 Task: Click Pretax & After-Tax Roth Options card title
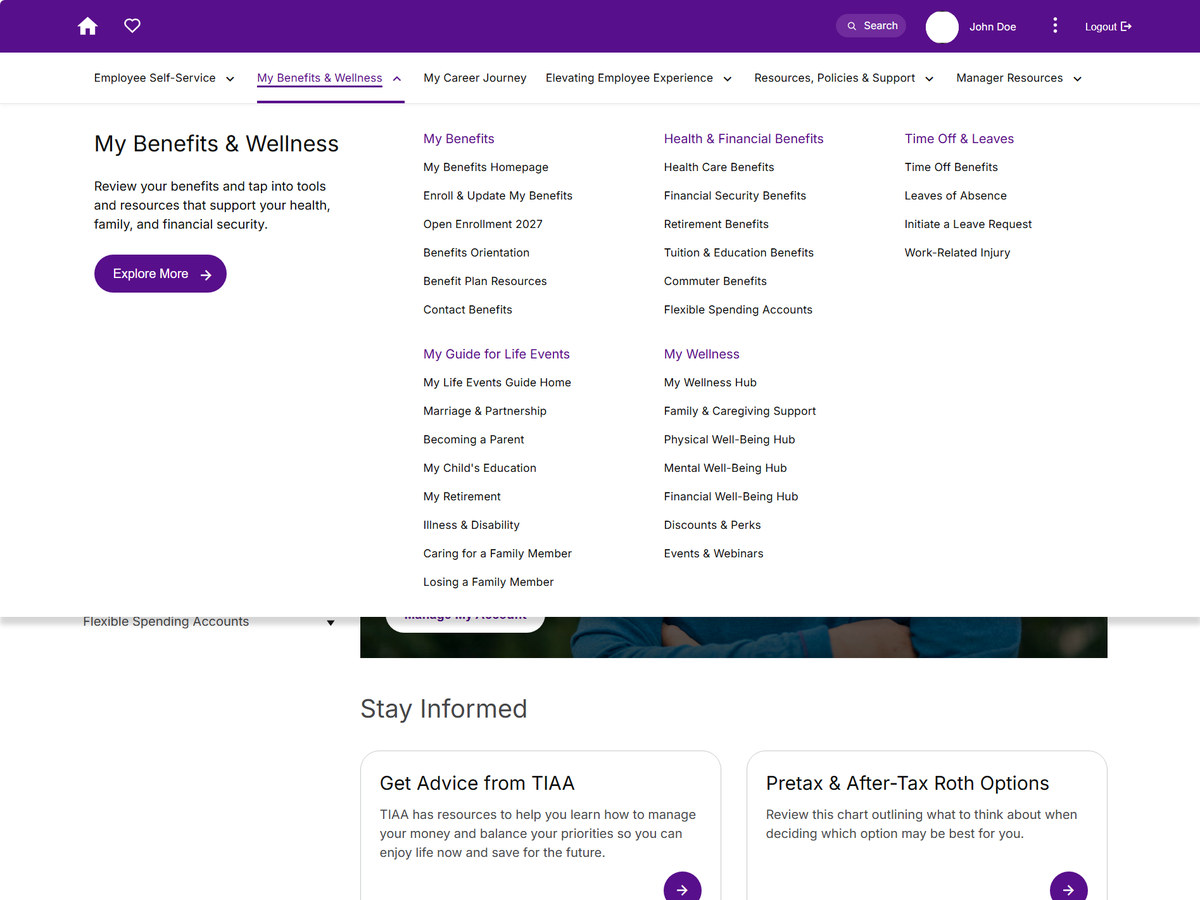click(907, 784)
